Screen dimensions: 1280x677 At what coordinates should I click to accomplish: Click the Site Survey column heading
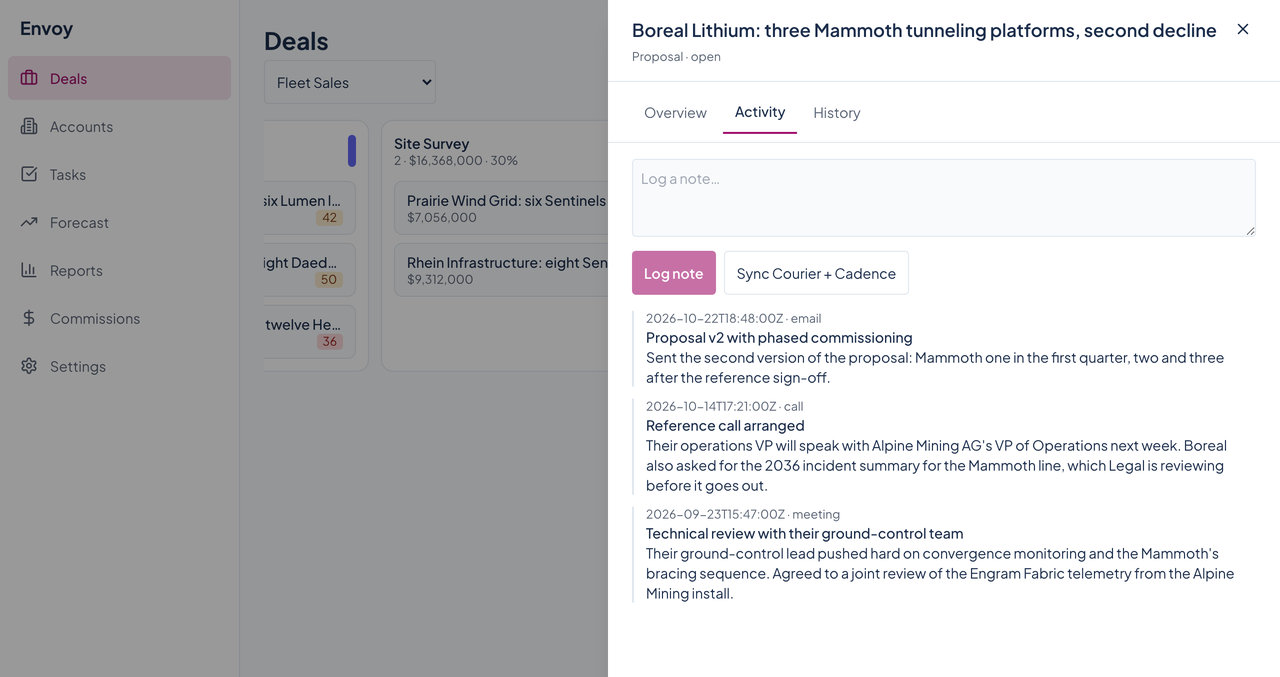(431, 144)
